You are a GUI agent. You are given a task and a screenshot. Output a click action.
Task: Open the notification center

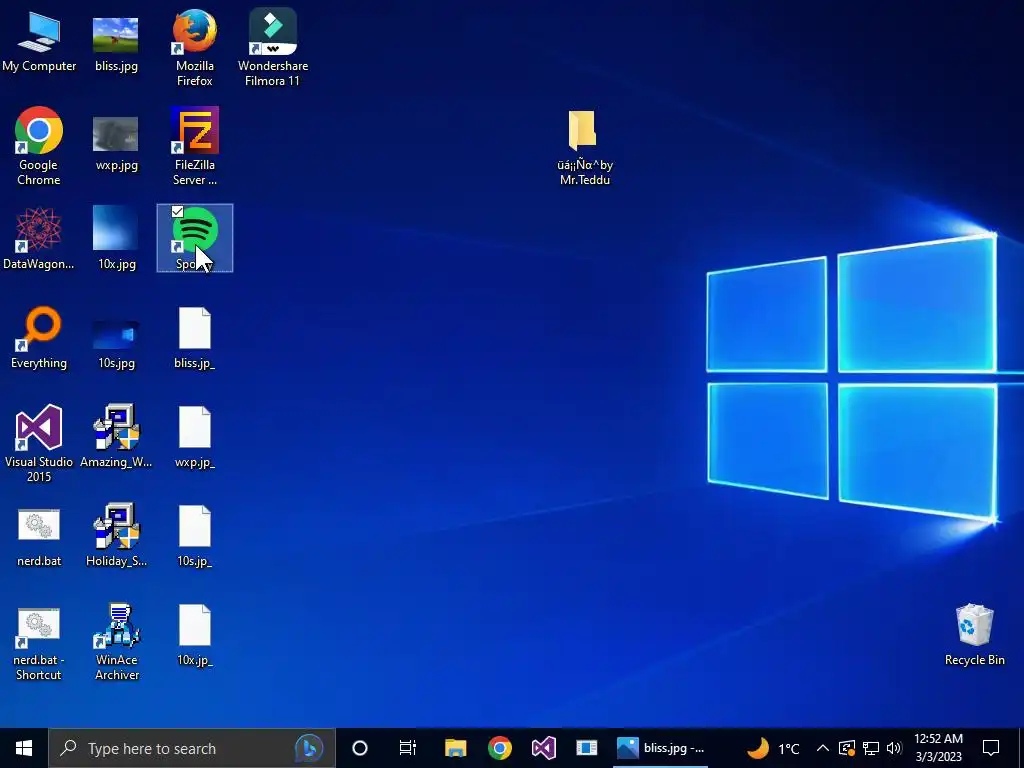tap(991, 748)
